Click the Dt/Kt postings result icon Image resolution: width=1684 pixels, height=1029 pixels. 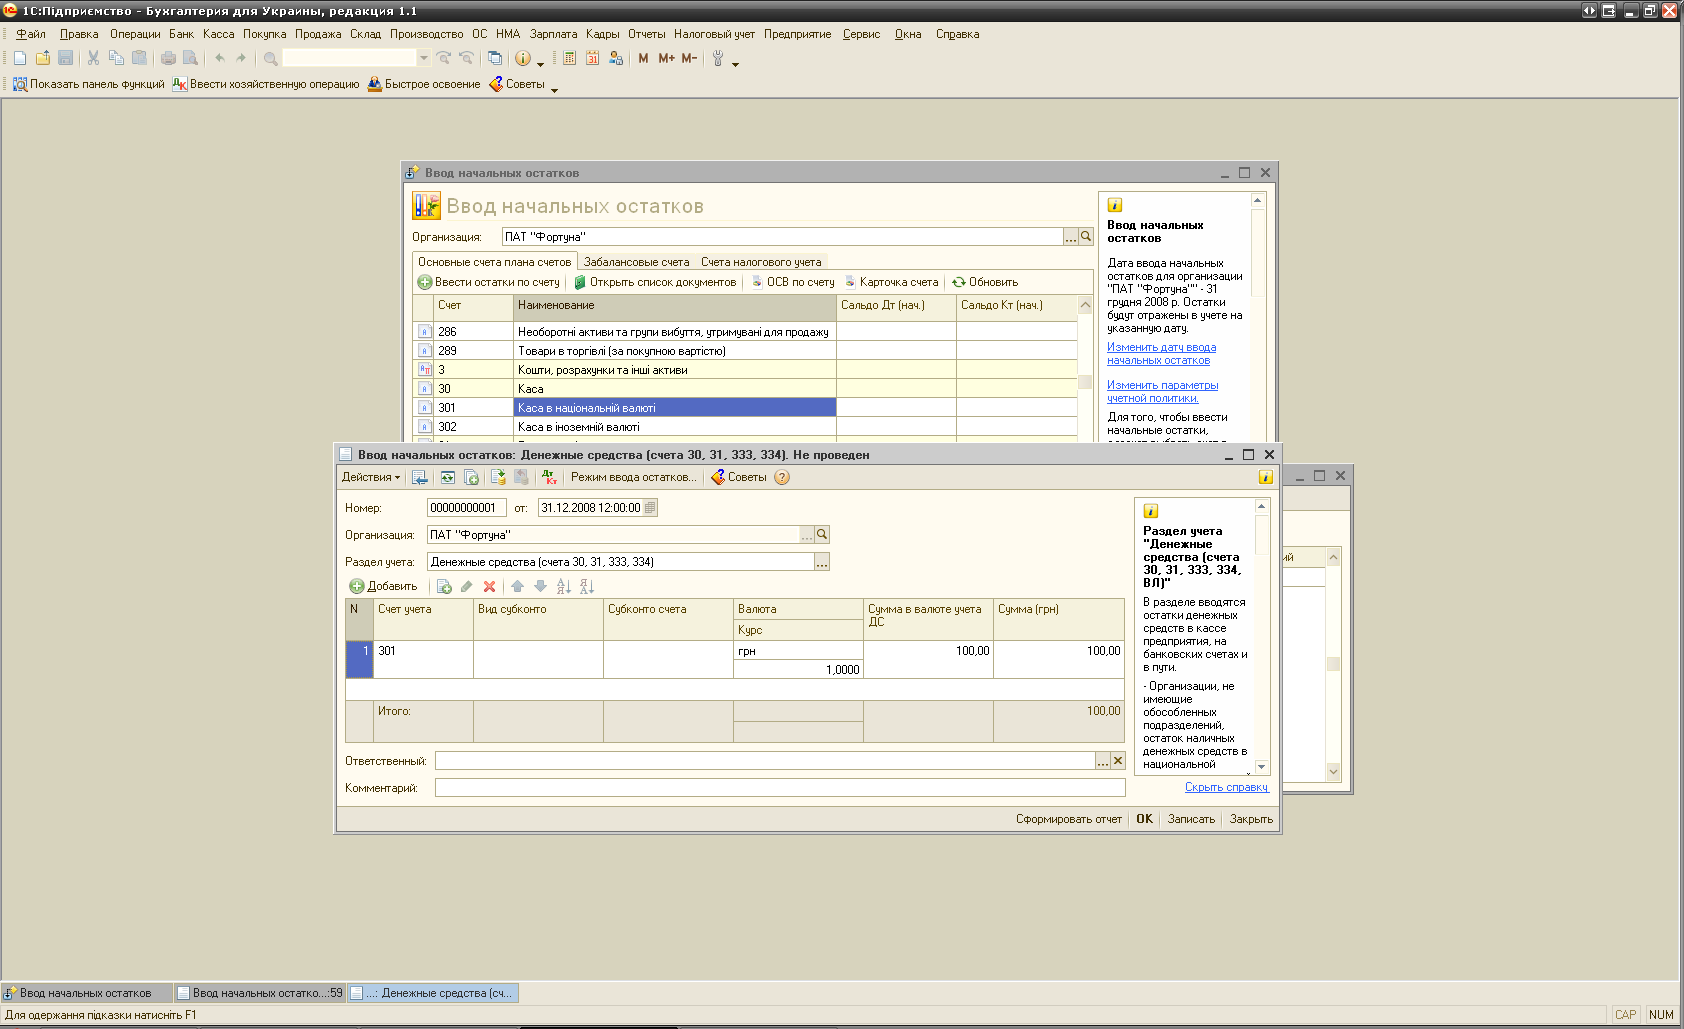click(549, 477)
